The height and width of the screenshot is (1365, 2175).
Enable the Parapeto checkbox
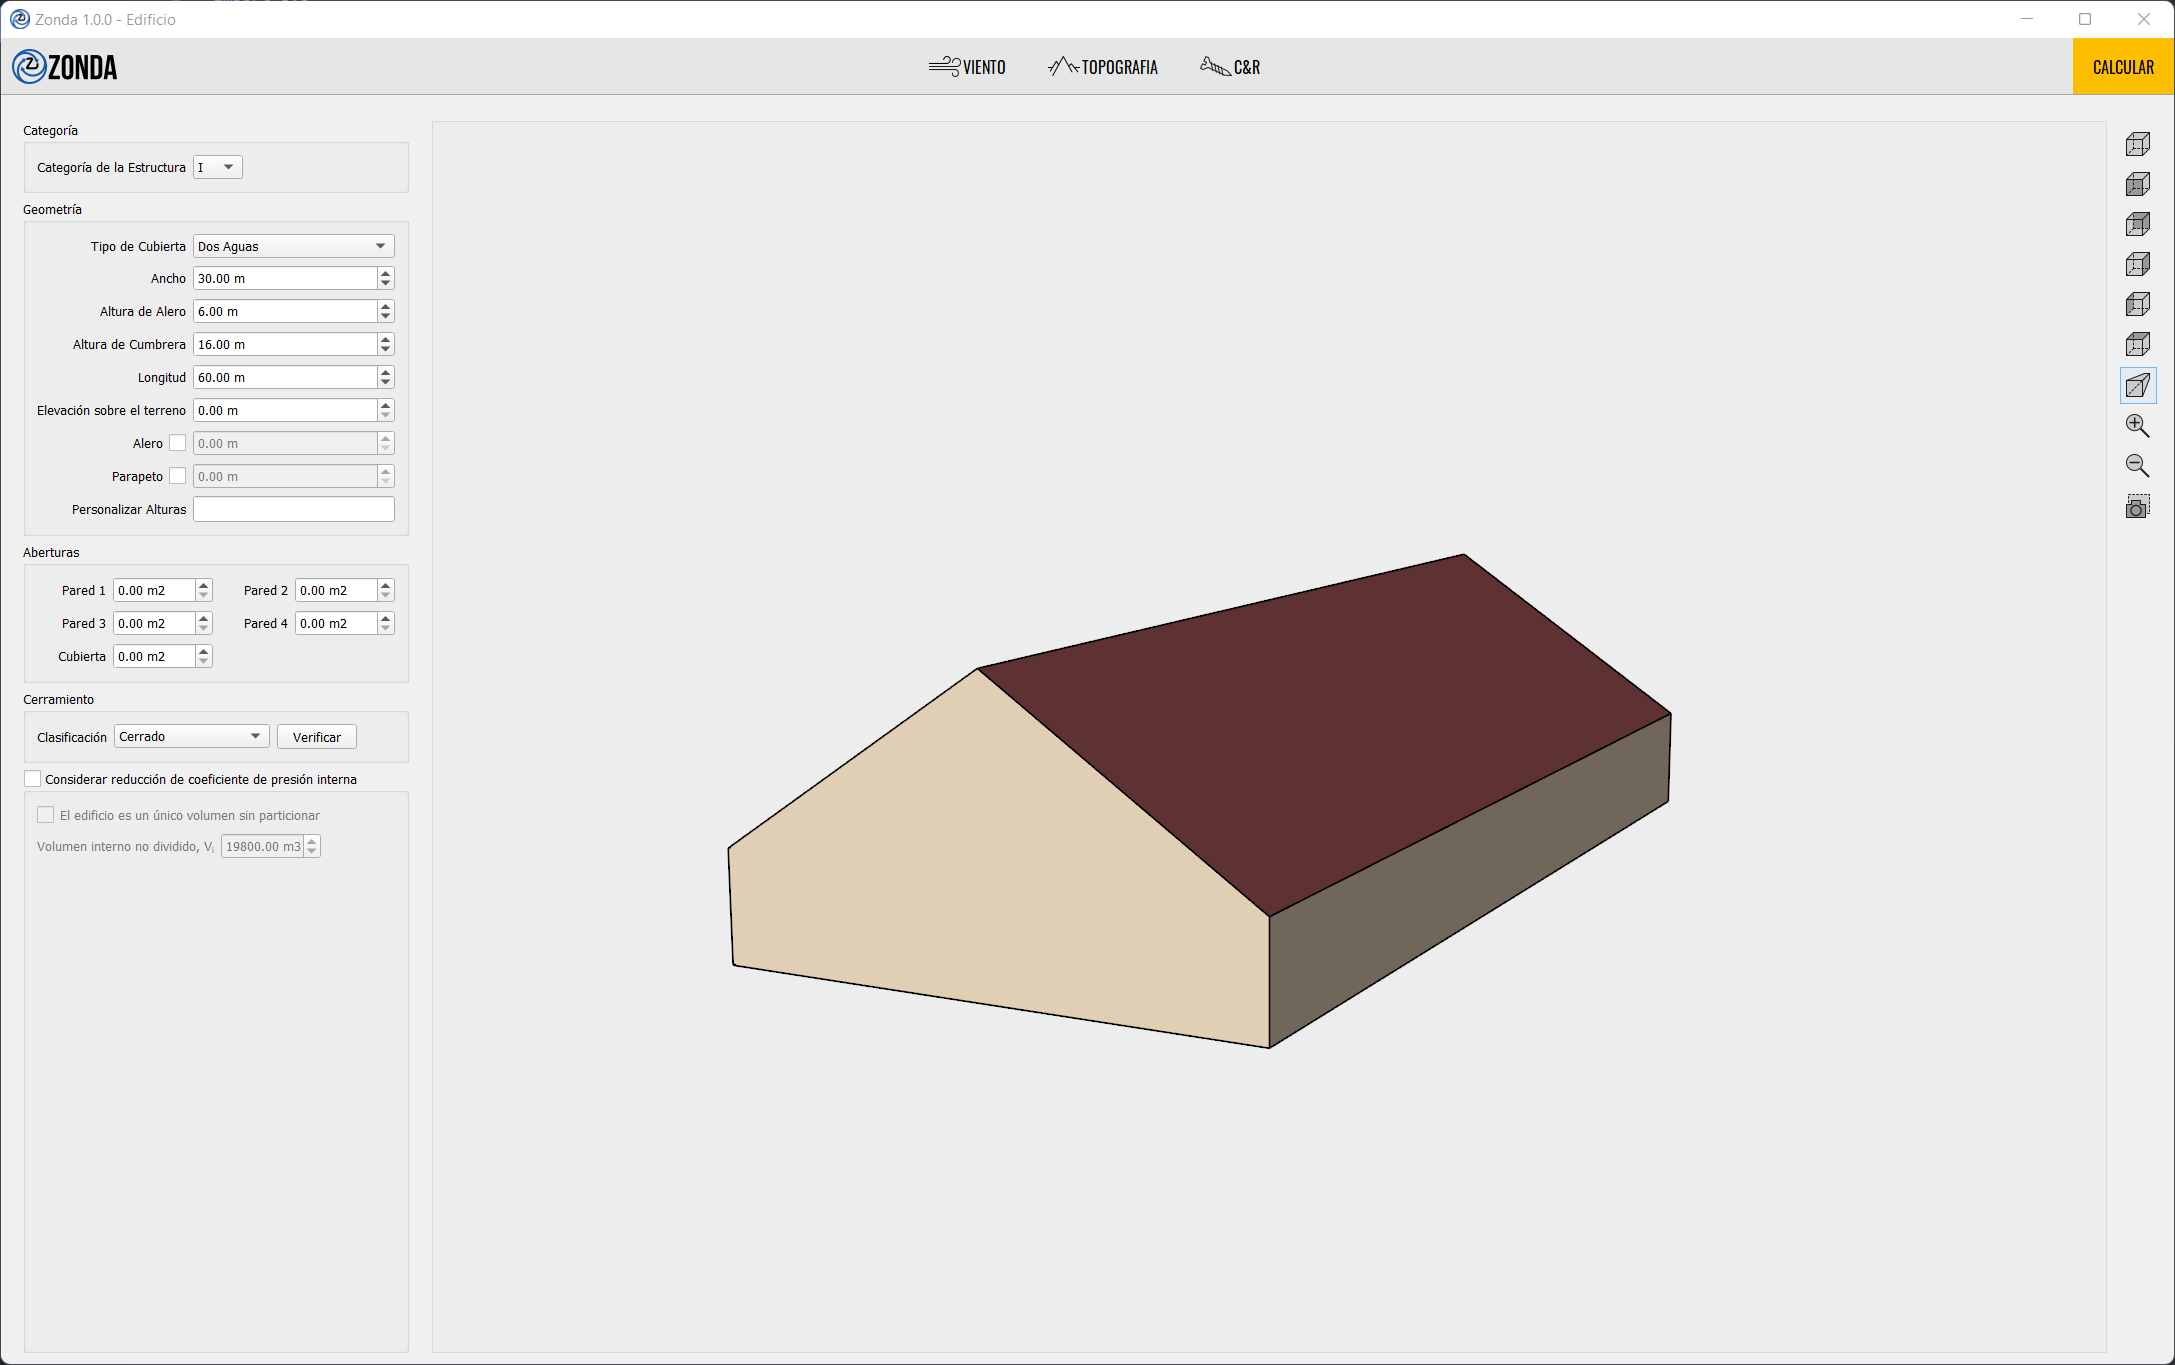pos(177,476)
